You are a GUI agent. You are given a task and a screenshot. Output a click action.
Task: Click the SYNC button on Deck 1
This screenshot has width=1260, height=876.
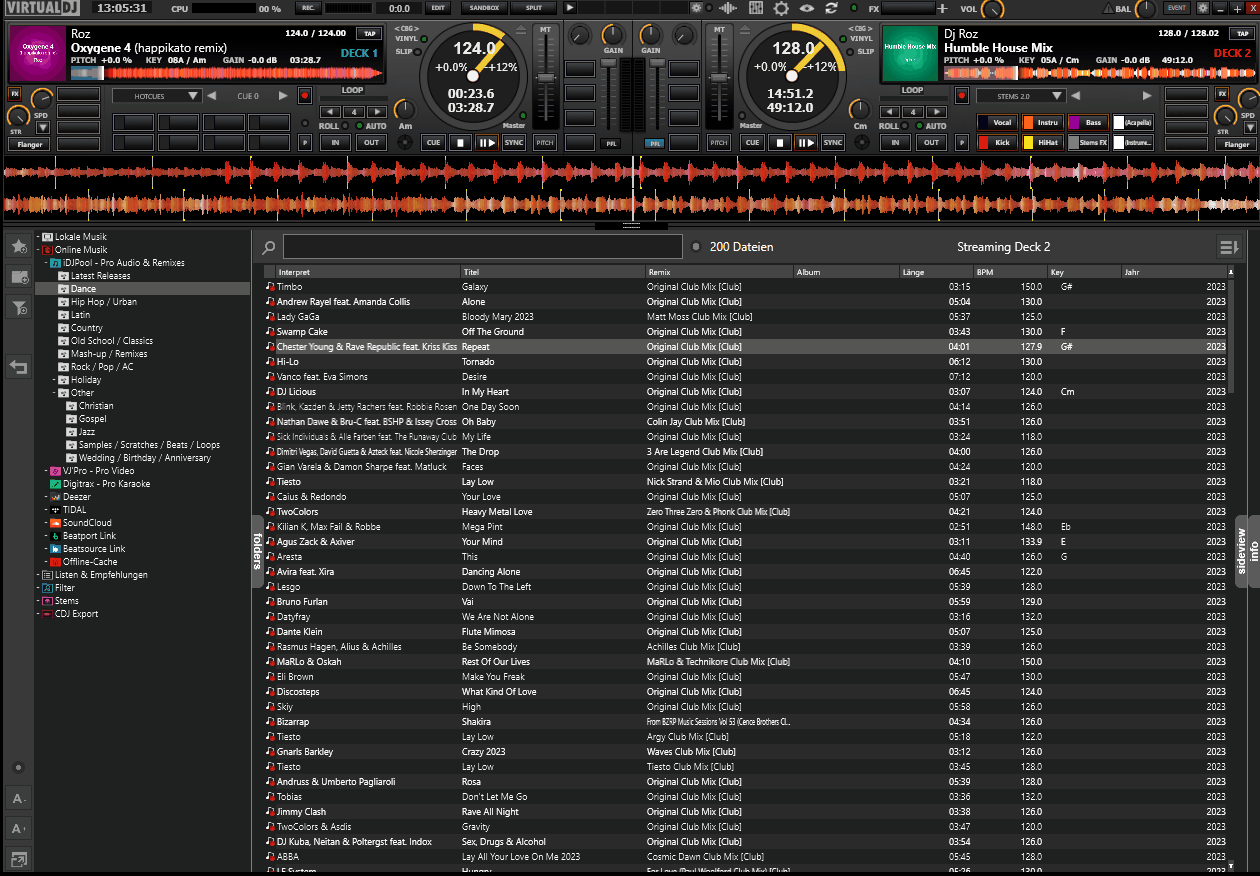(x=513, y=142)
